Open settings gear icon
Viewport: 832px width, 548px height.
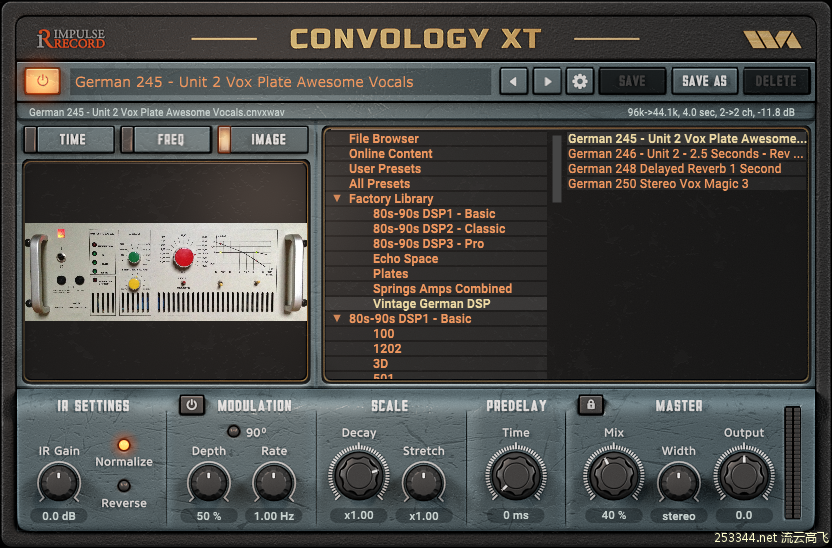[579, 81]
